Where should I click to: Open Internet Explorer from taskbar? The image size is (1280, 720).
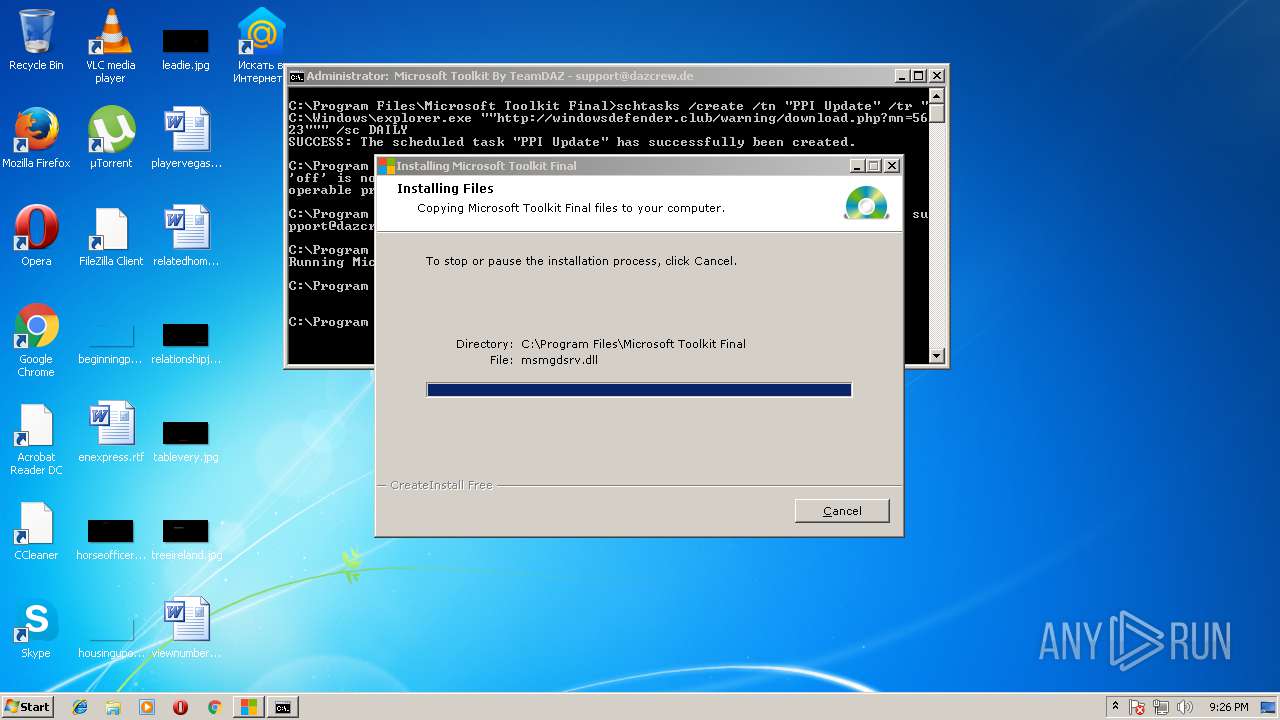click(x=80, y=707)
